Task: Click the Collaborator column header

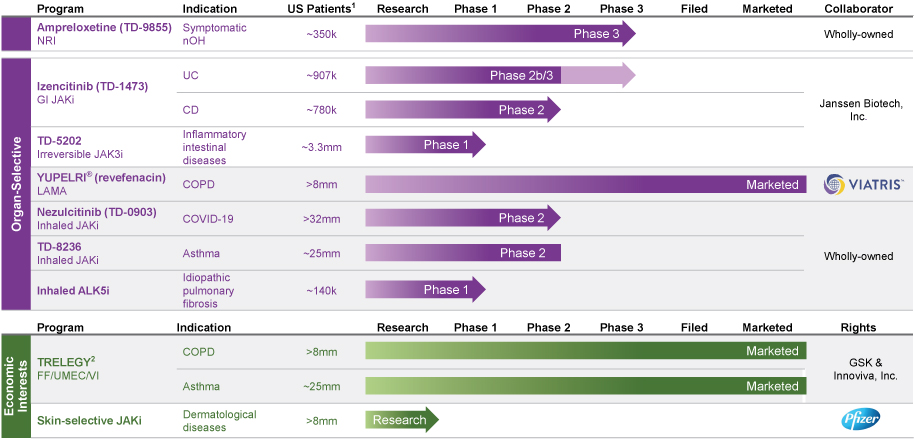Action: click(x=859, y=9)
